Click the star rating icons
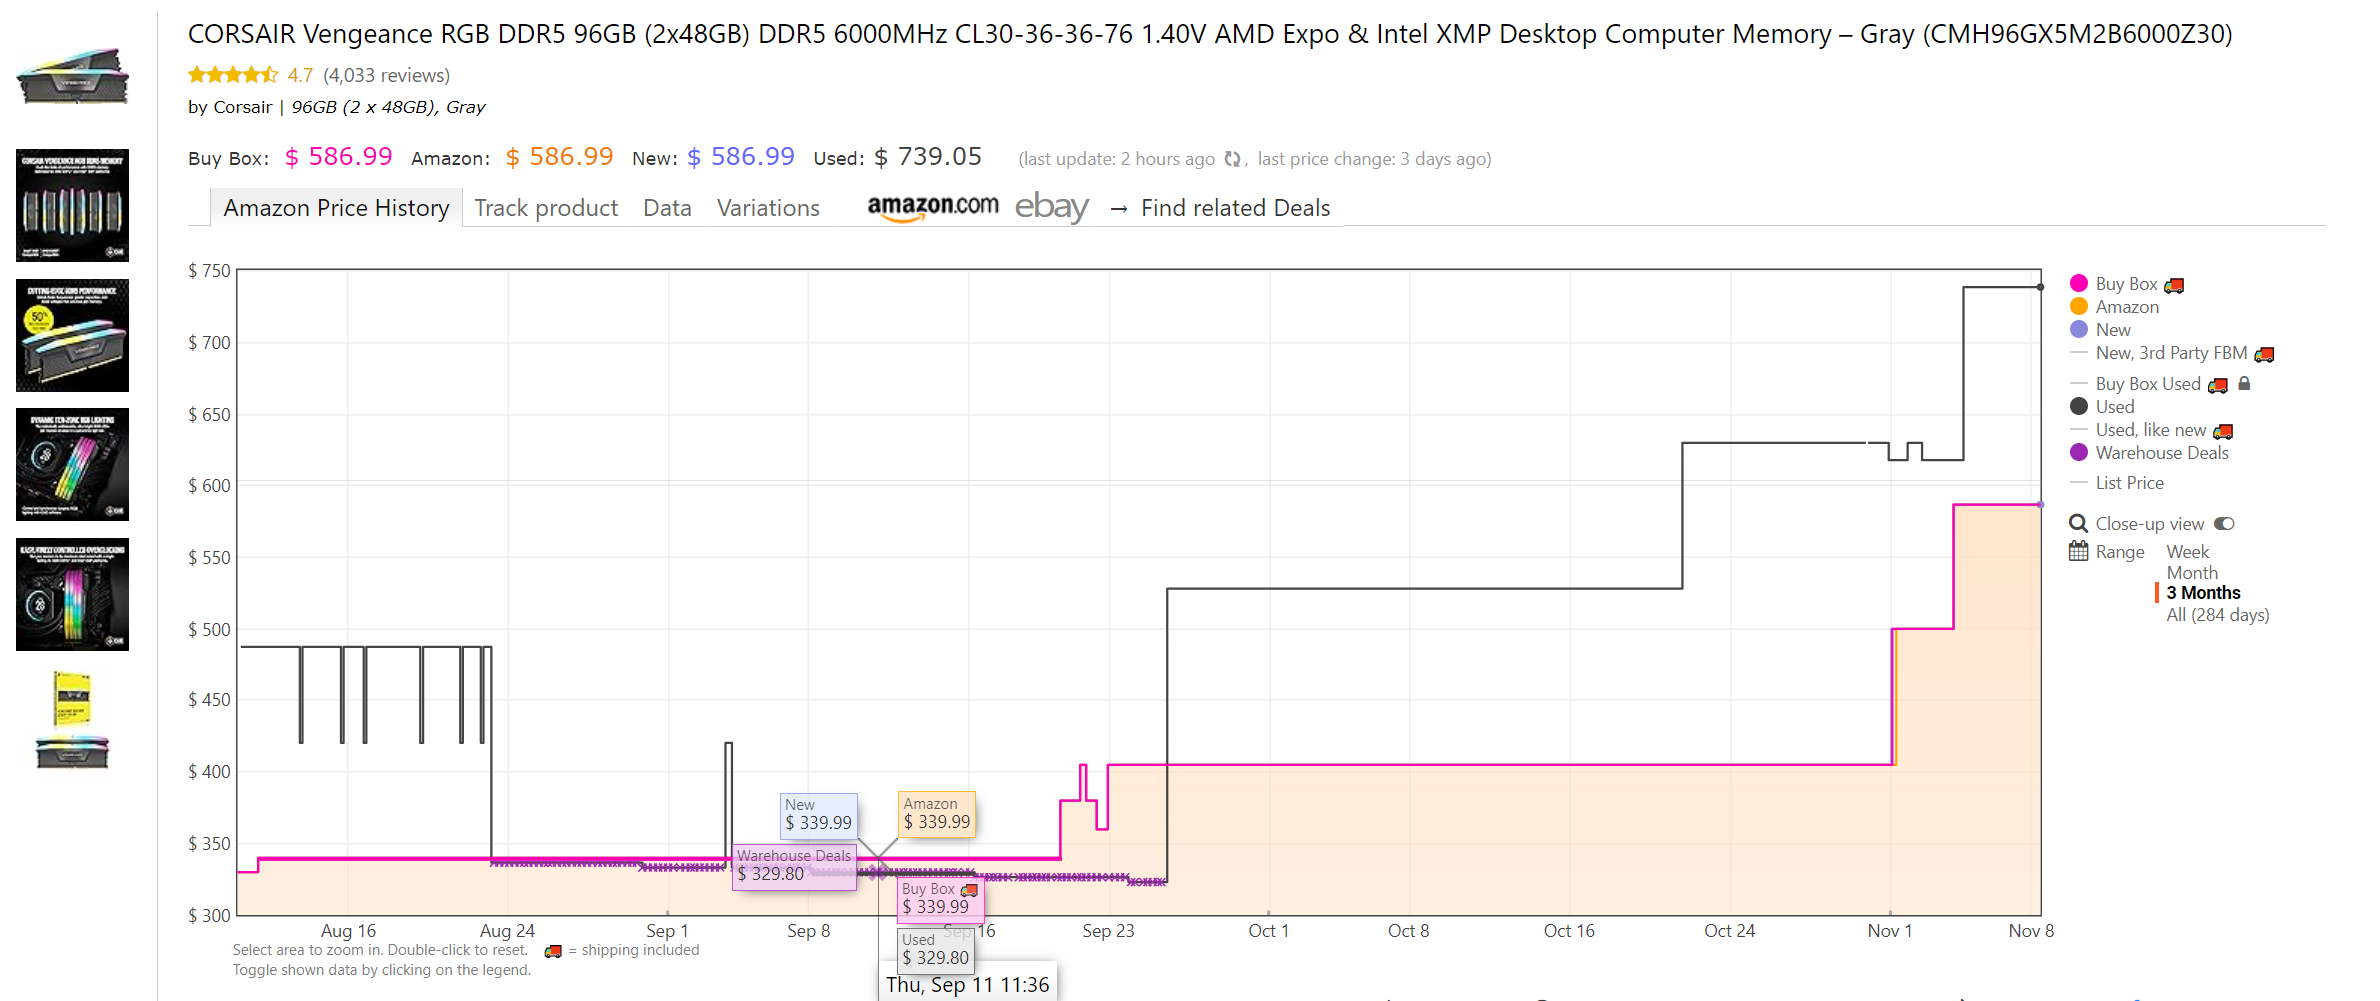The width and height of the screenshot is (2380, 1001). click(233, 75)
